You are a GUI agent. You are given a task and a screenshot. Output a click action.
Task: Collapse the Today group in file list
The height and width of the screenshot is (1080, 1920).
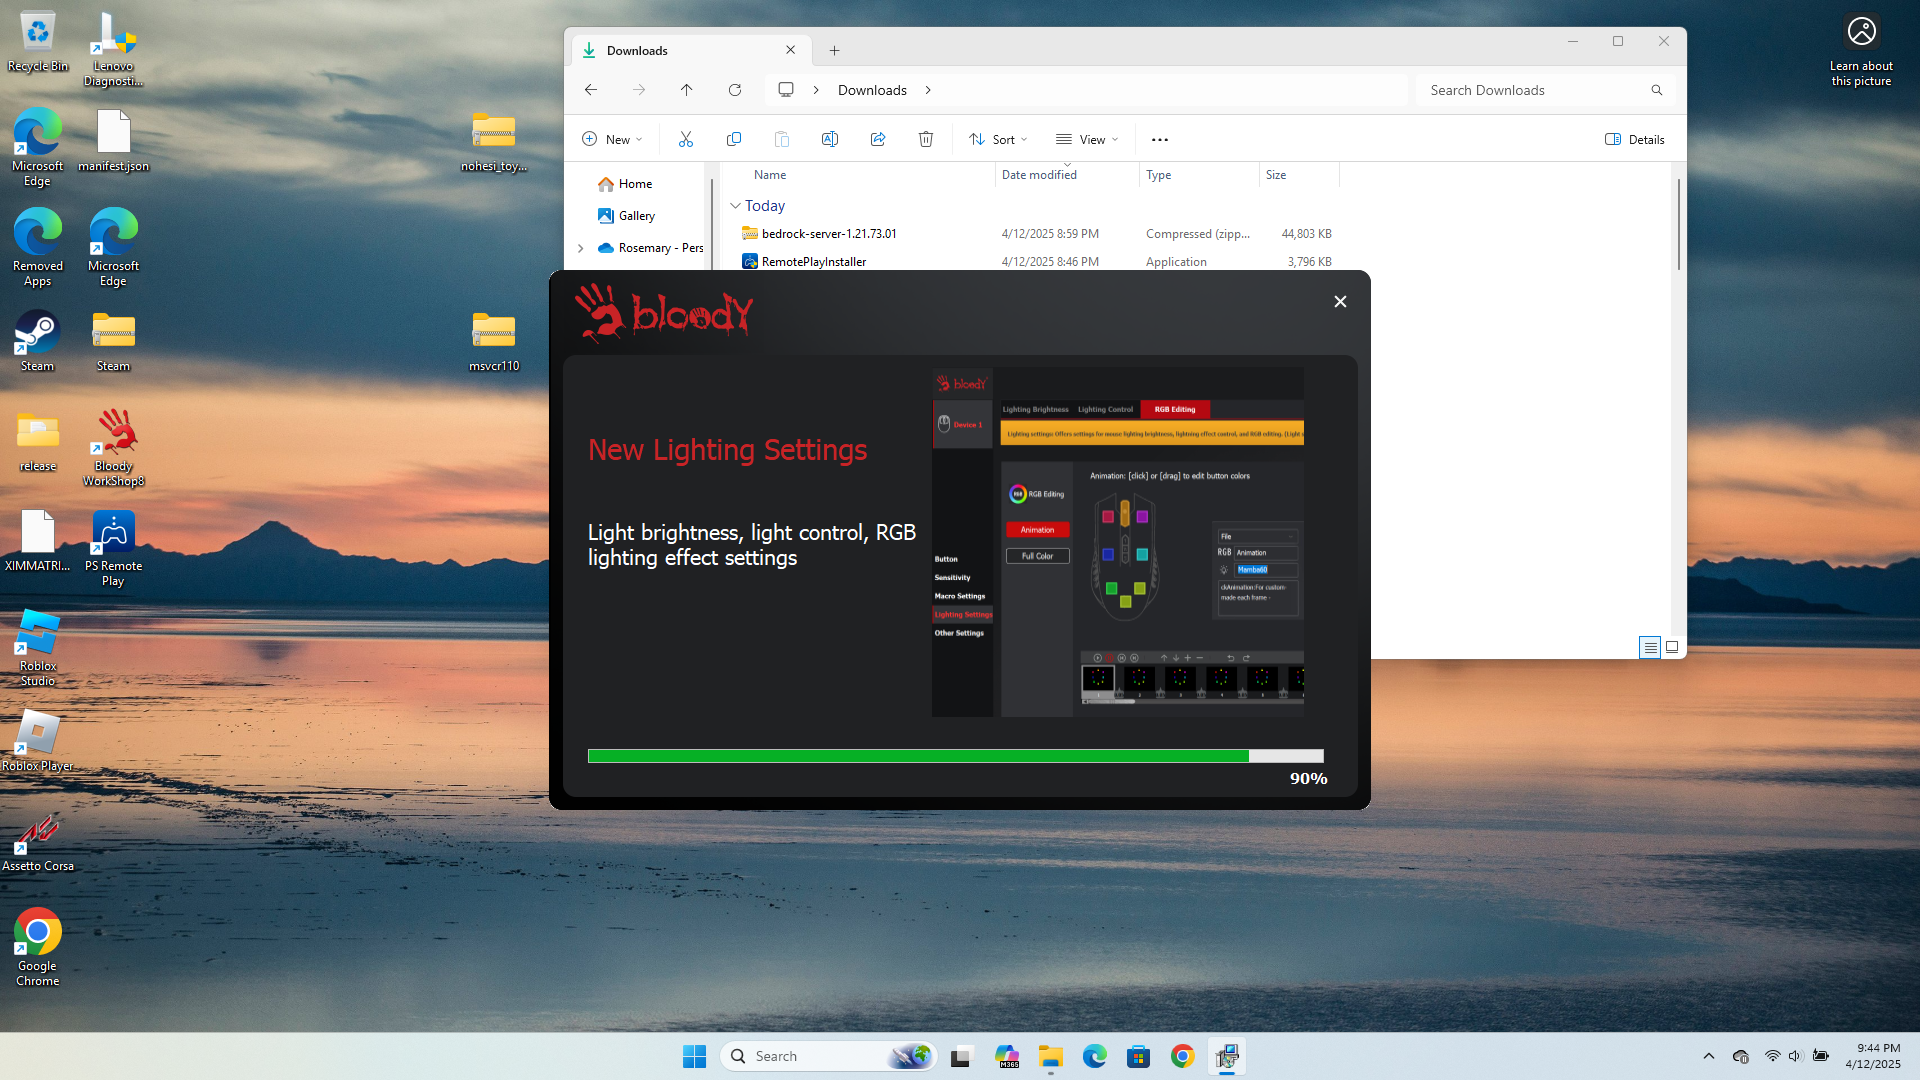point(735,206)
